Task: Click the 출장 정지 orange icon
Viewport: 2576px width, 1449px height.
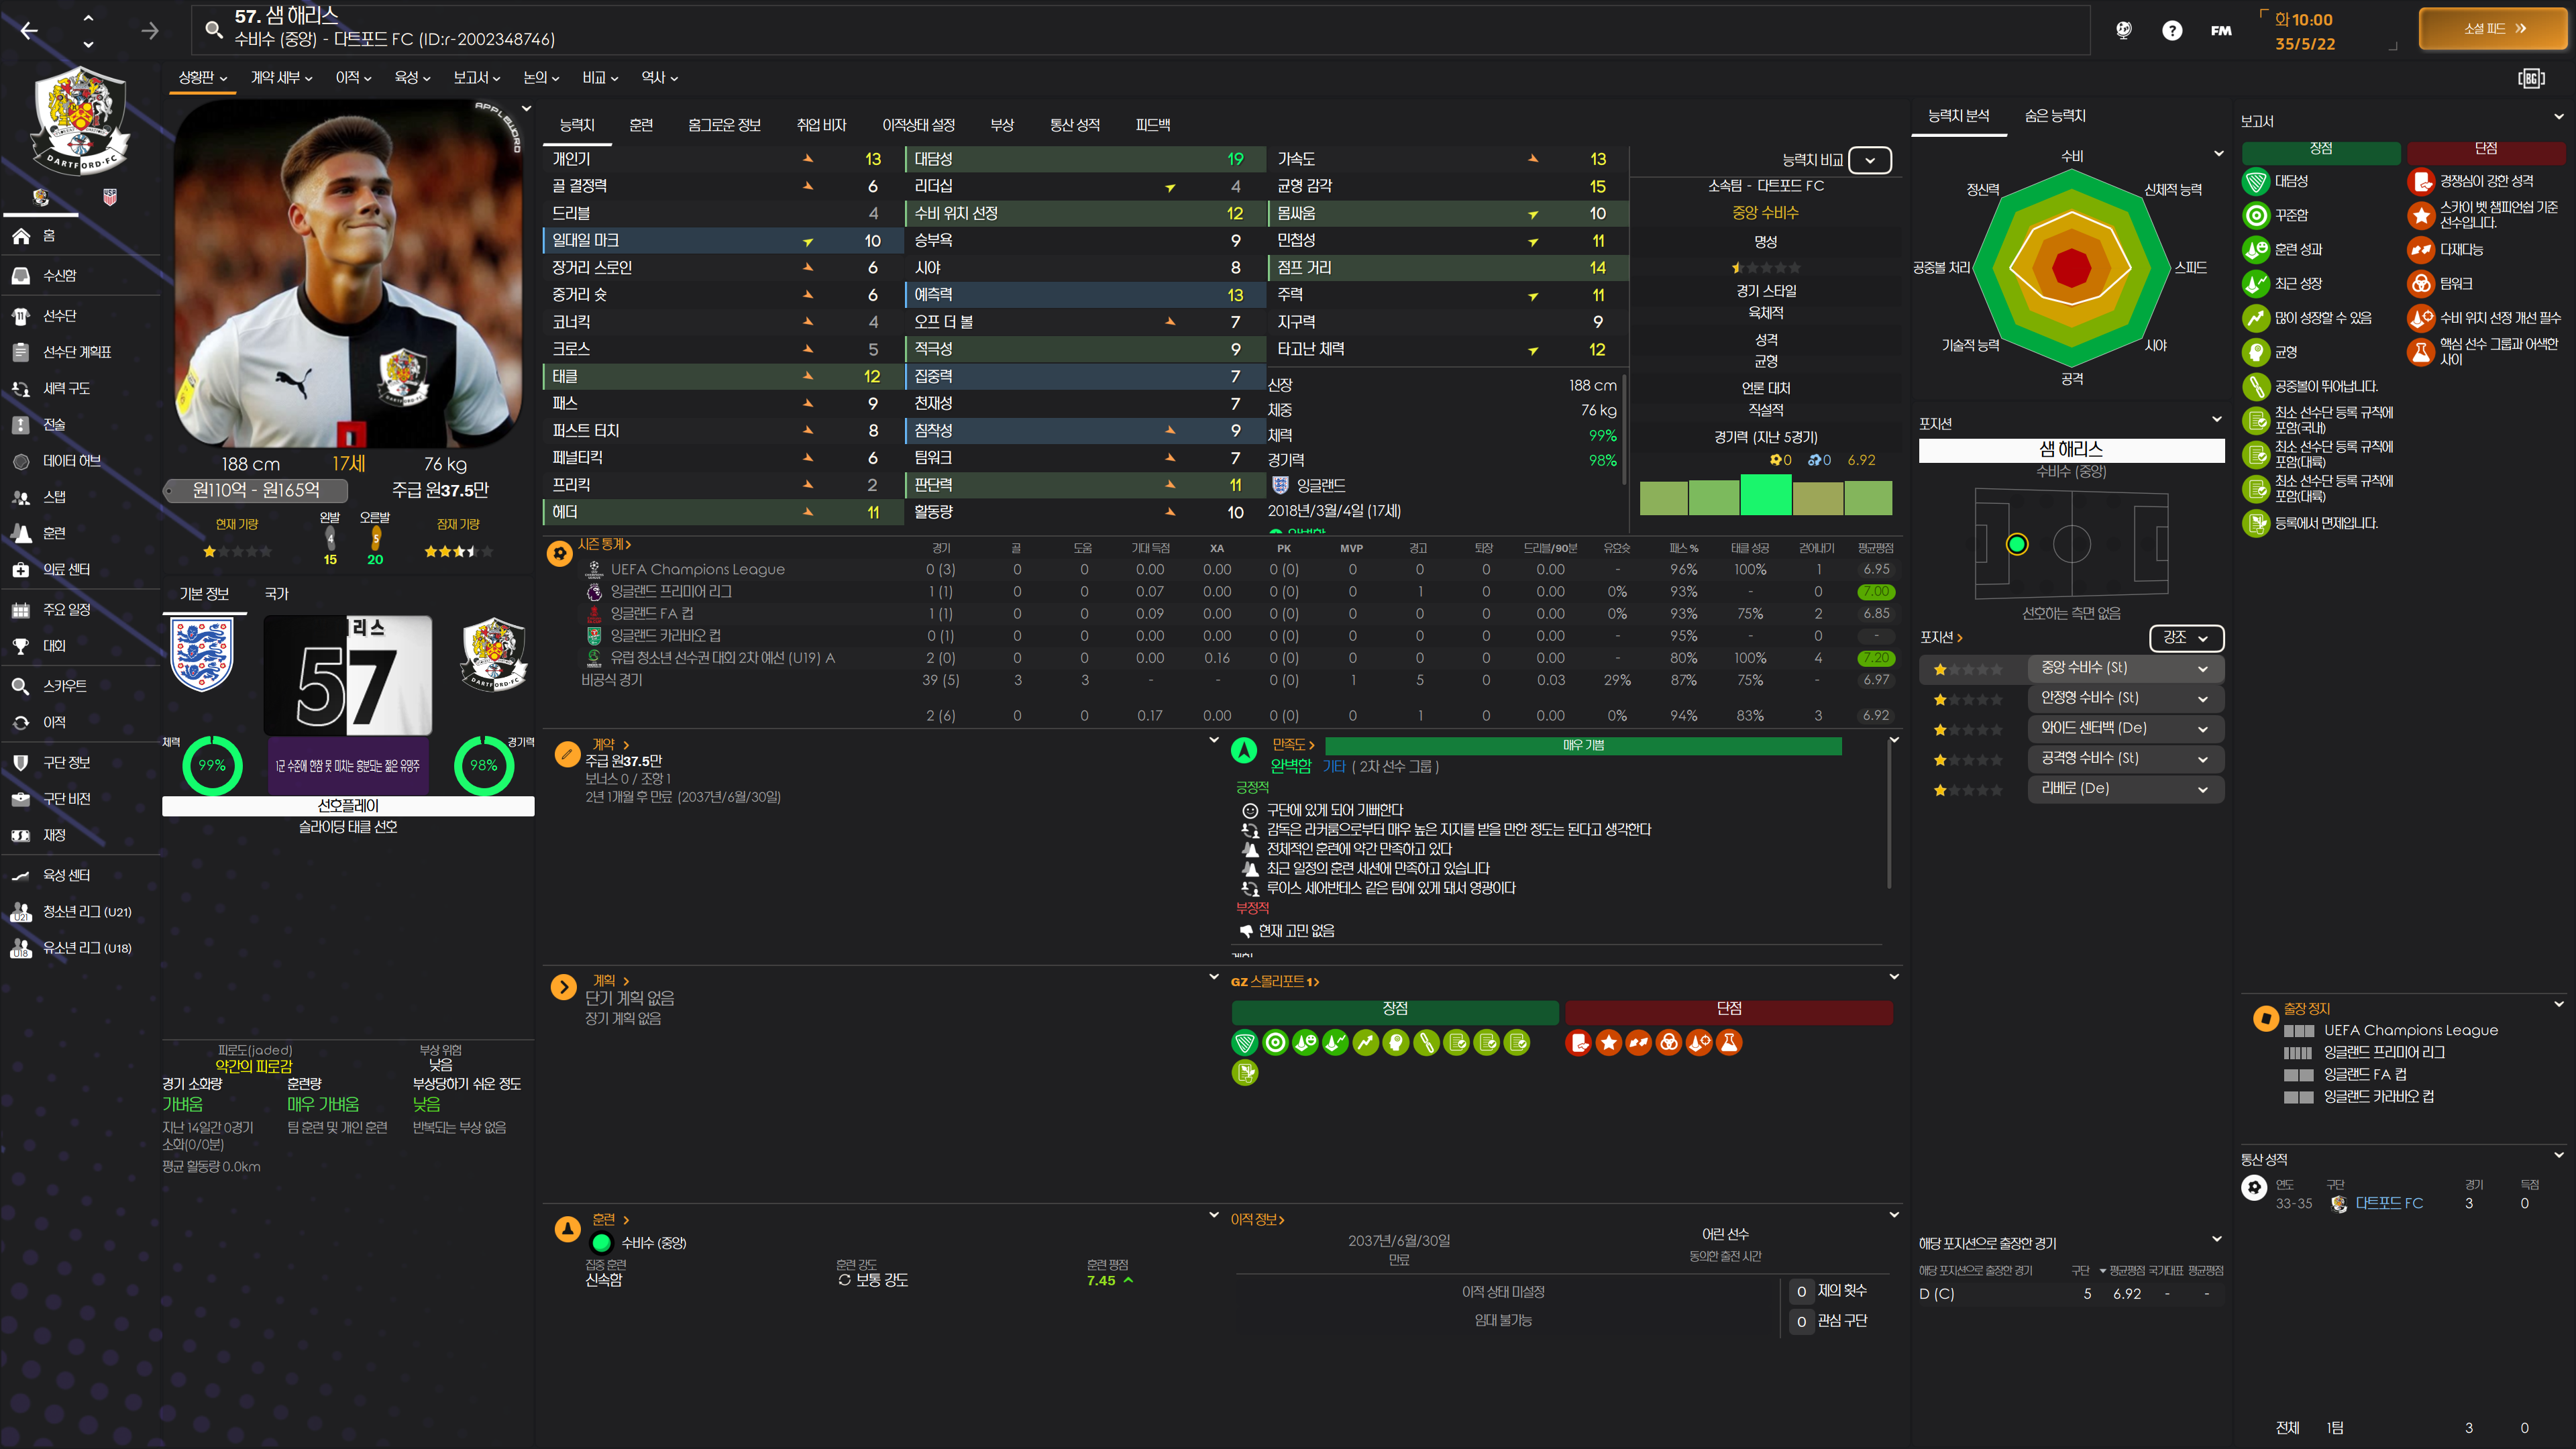Action: click(x=2265, y=1019)
